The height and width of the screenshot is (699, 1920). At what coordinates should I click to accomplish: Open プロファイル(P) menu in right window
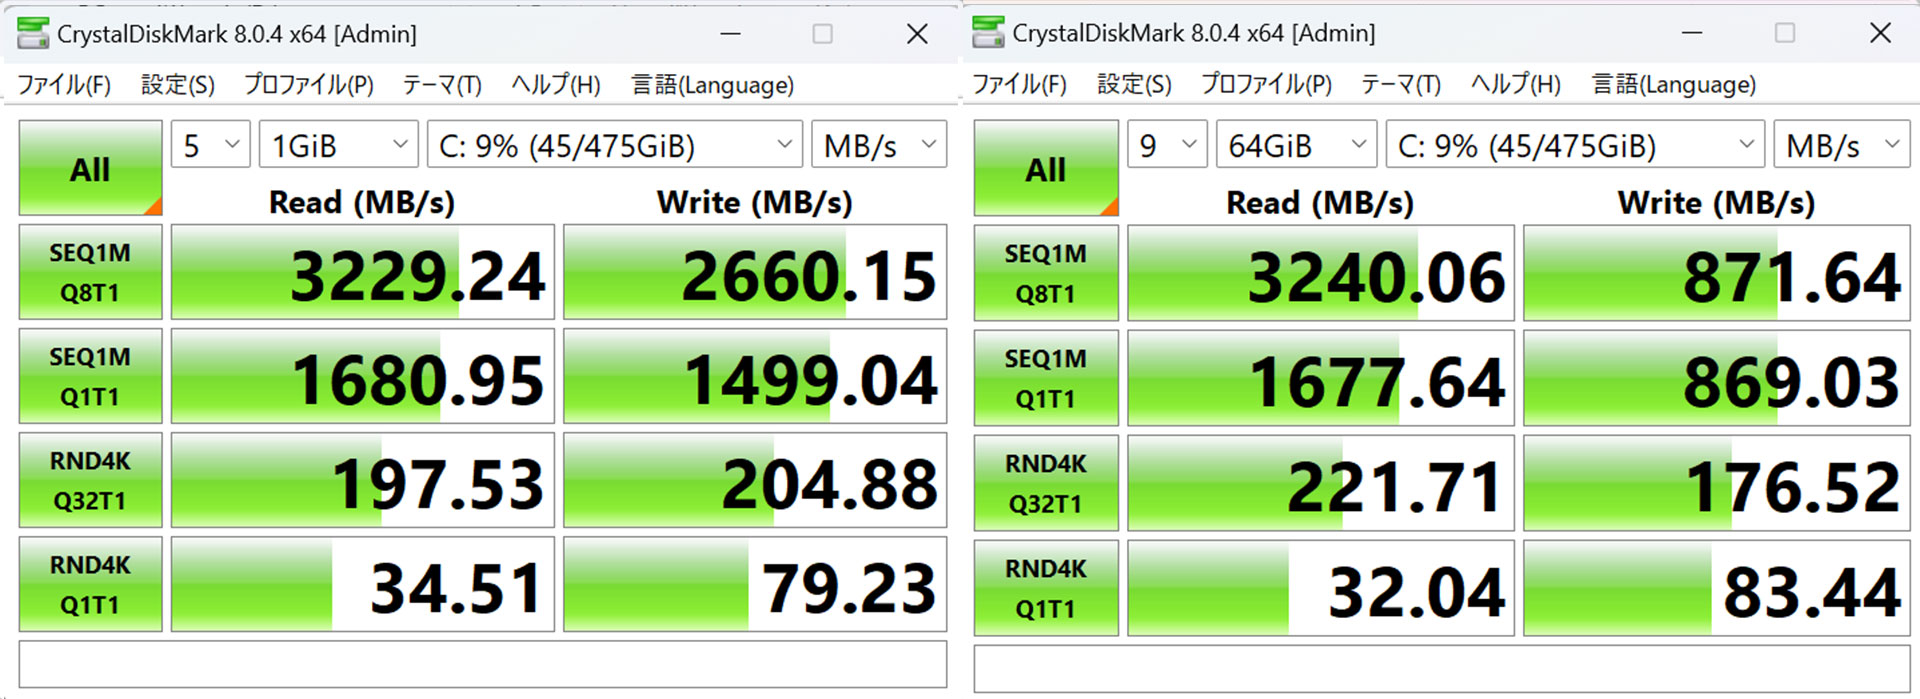[1266, 84]
